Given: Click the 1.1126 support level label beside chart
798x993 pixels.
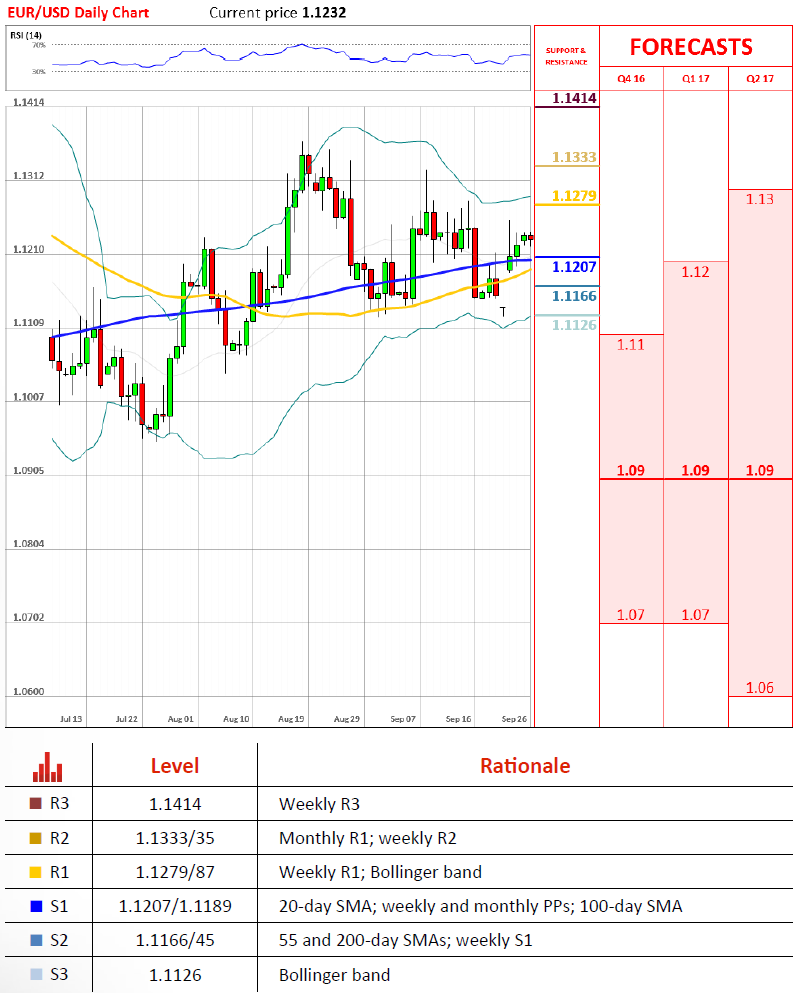Looking at the screenshot, I should pos(574,325).
